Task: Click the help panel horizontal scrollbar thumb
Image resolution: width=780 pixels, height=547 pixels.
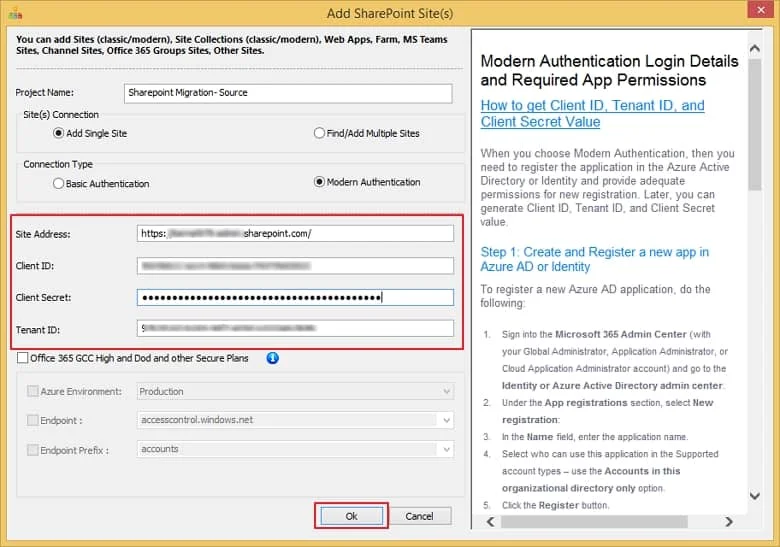Action: [594, 522]
